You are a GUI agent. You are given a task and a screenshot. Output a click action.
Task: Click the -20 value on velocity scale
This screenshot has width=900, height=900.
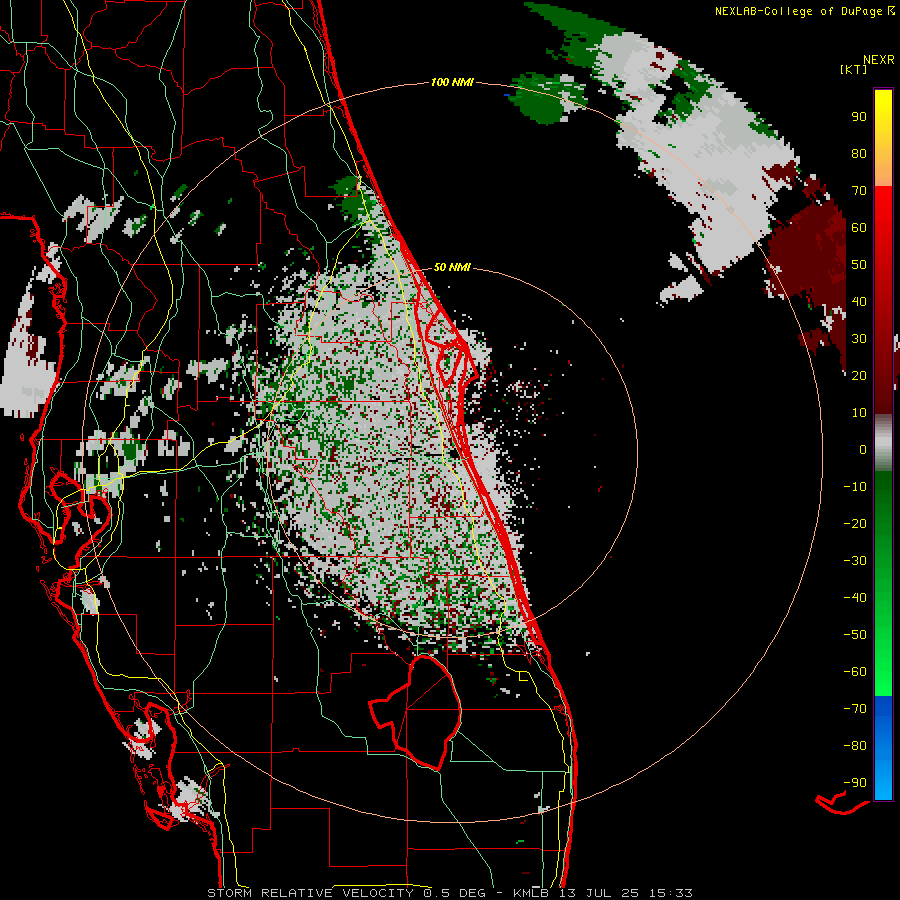(x=855, y=523)
